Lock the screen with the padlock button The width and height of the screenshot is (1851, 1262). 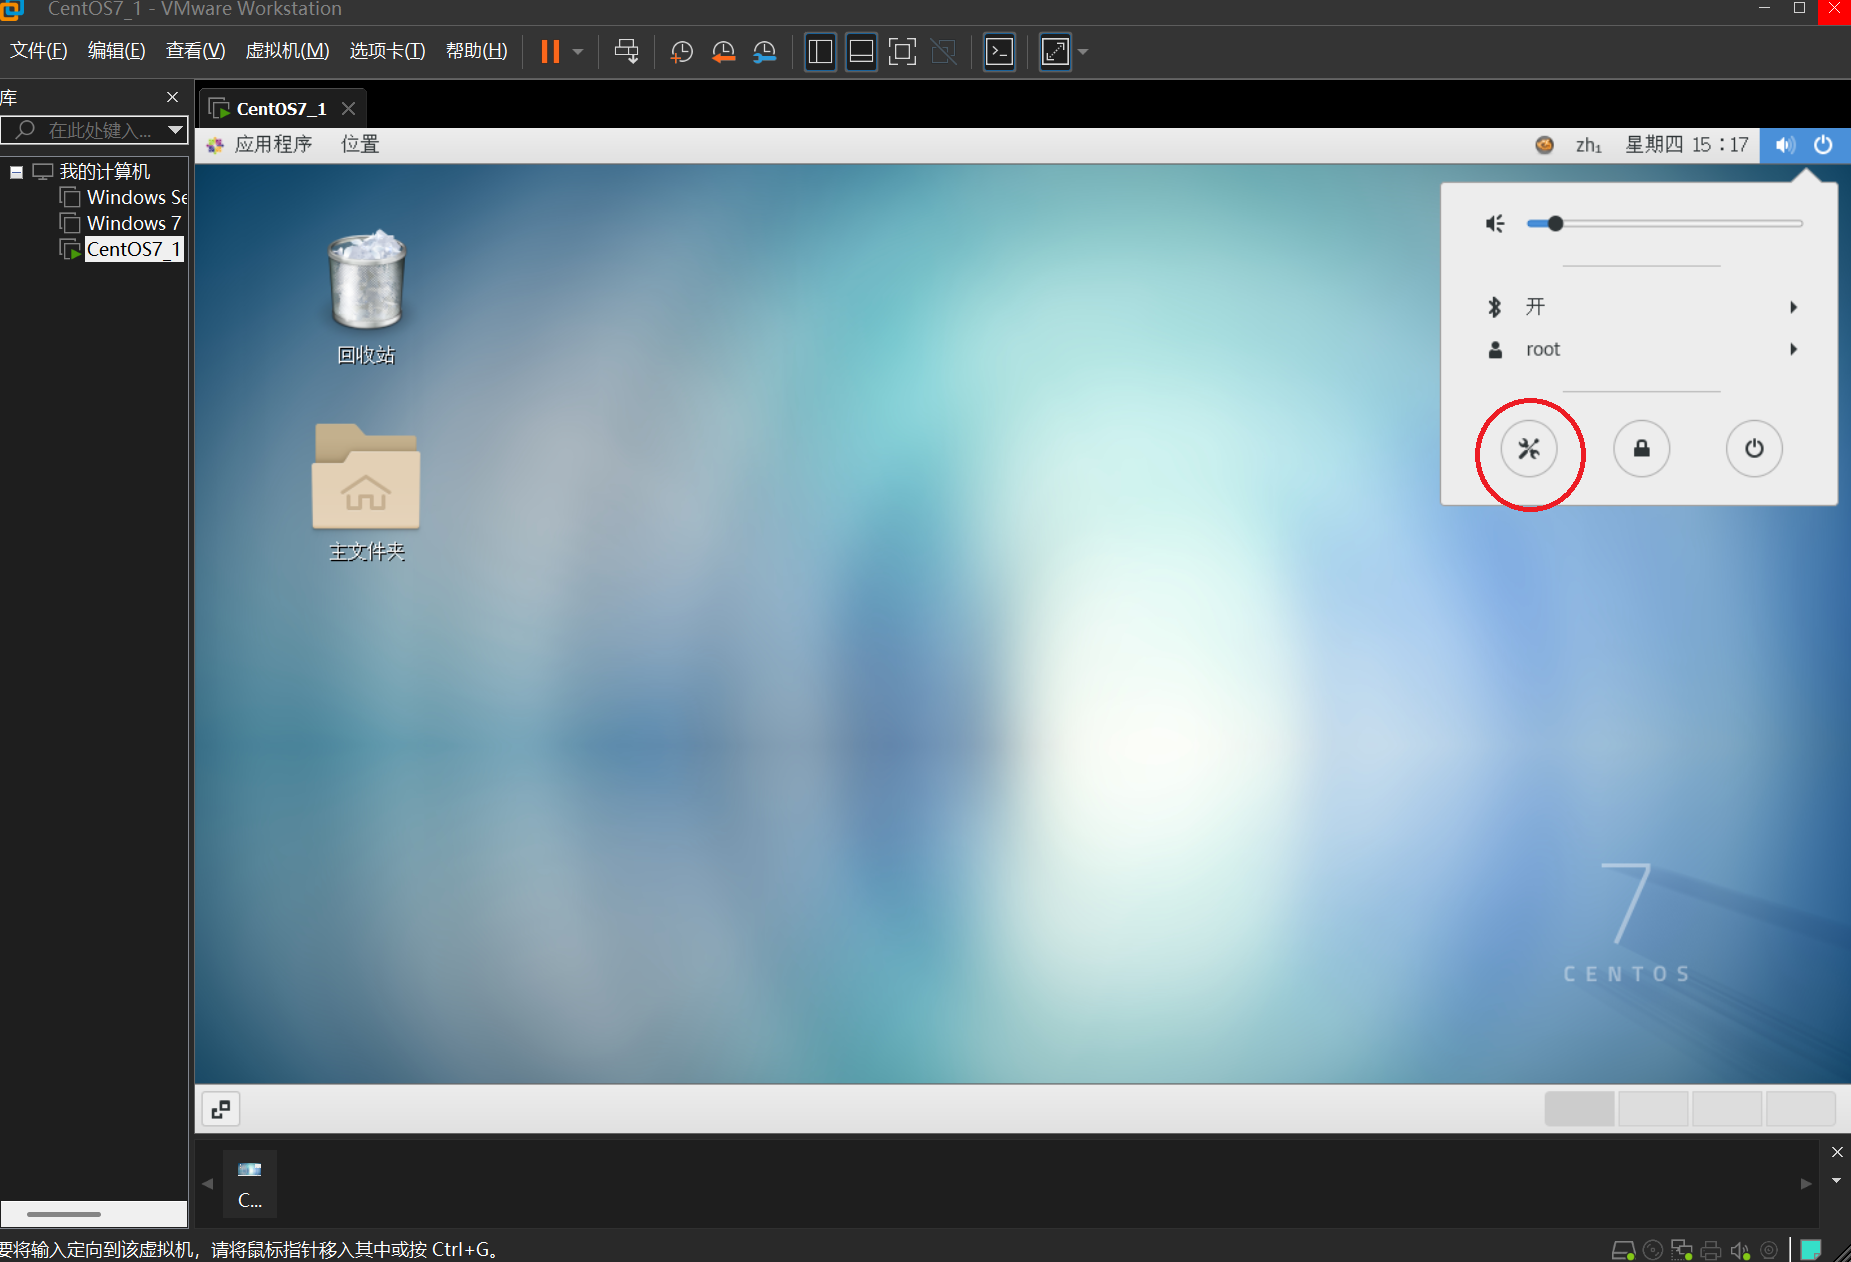tap(1642, 449)
